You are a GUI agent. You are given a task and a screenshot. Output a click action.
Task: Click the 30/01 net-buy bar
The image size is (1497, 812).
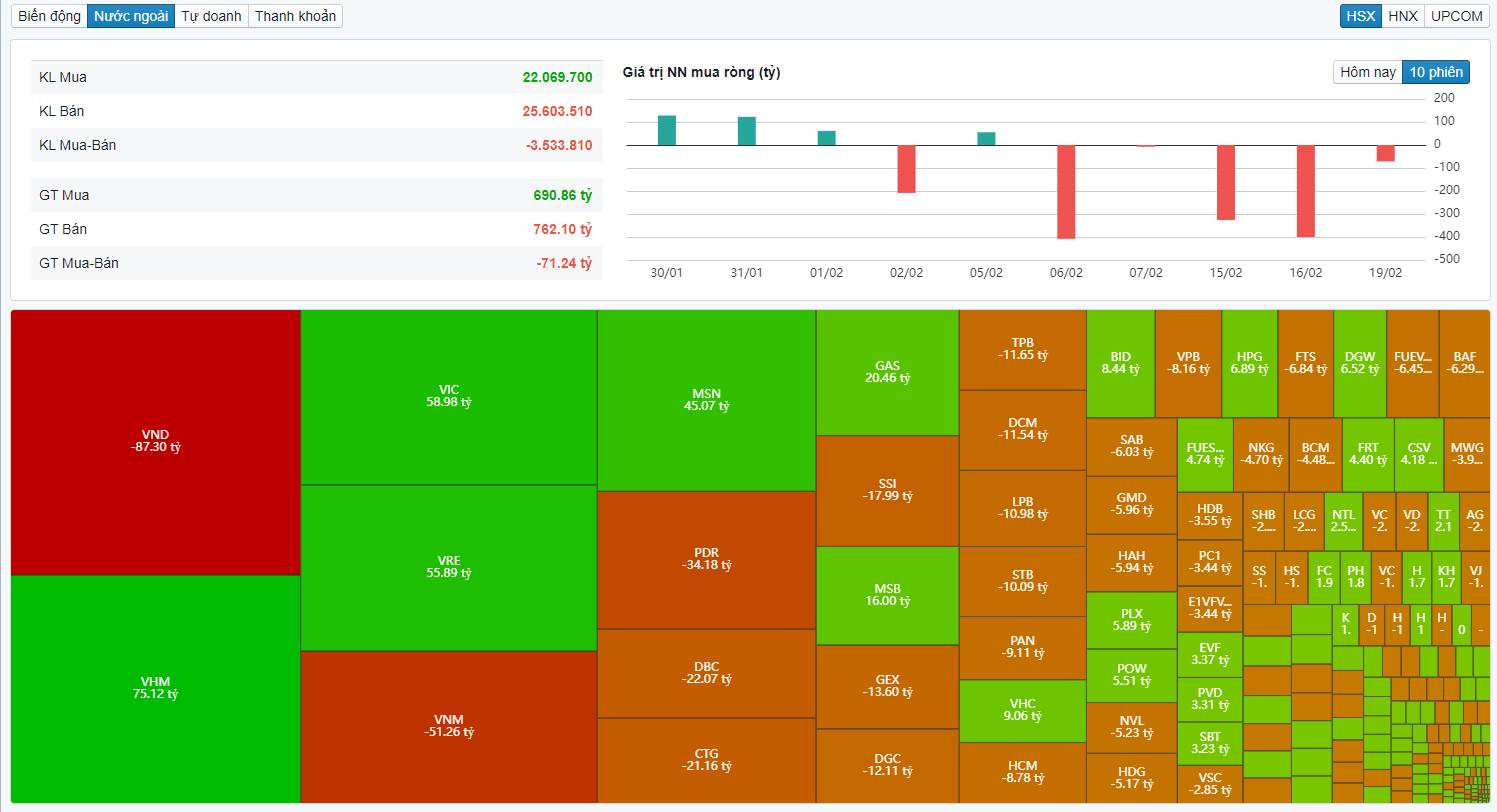click(667, 130)
